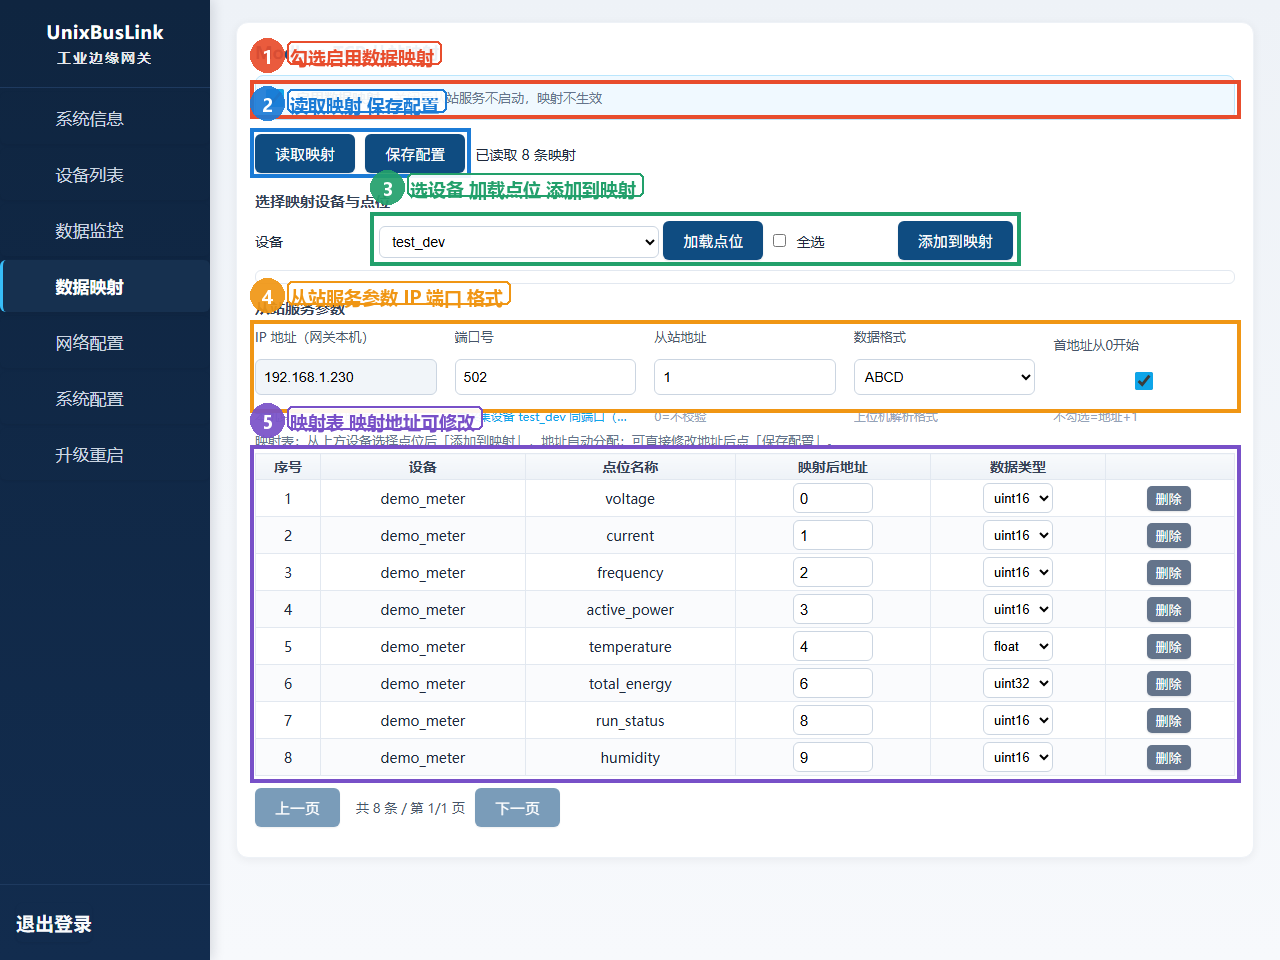Open 系统信息 in the sidebar

click(90, 119)
